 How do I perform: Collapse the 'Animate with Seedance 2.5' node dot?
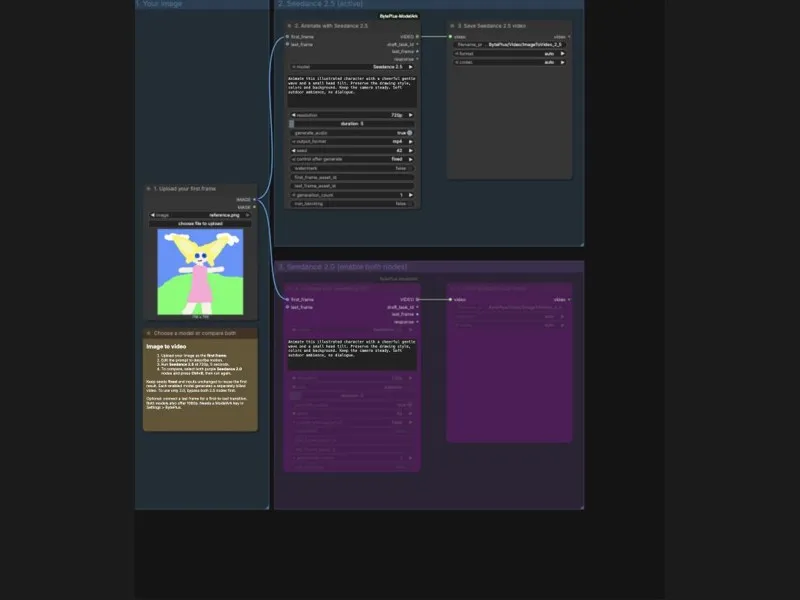[289, 26]
